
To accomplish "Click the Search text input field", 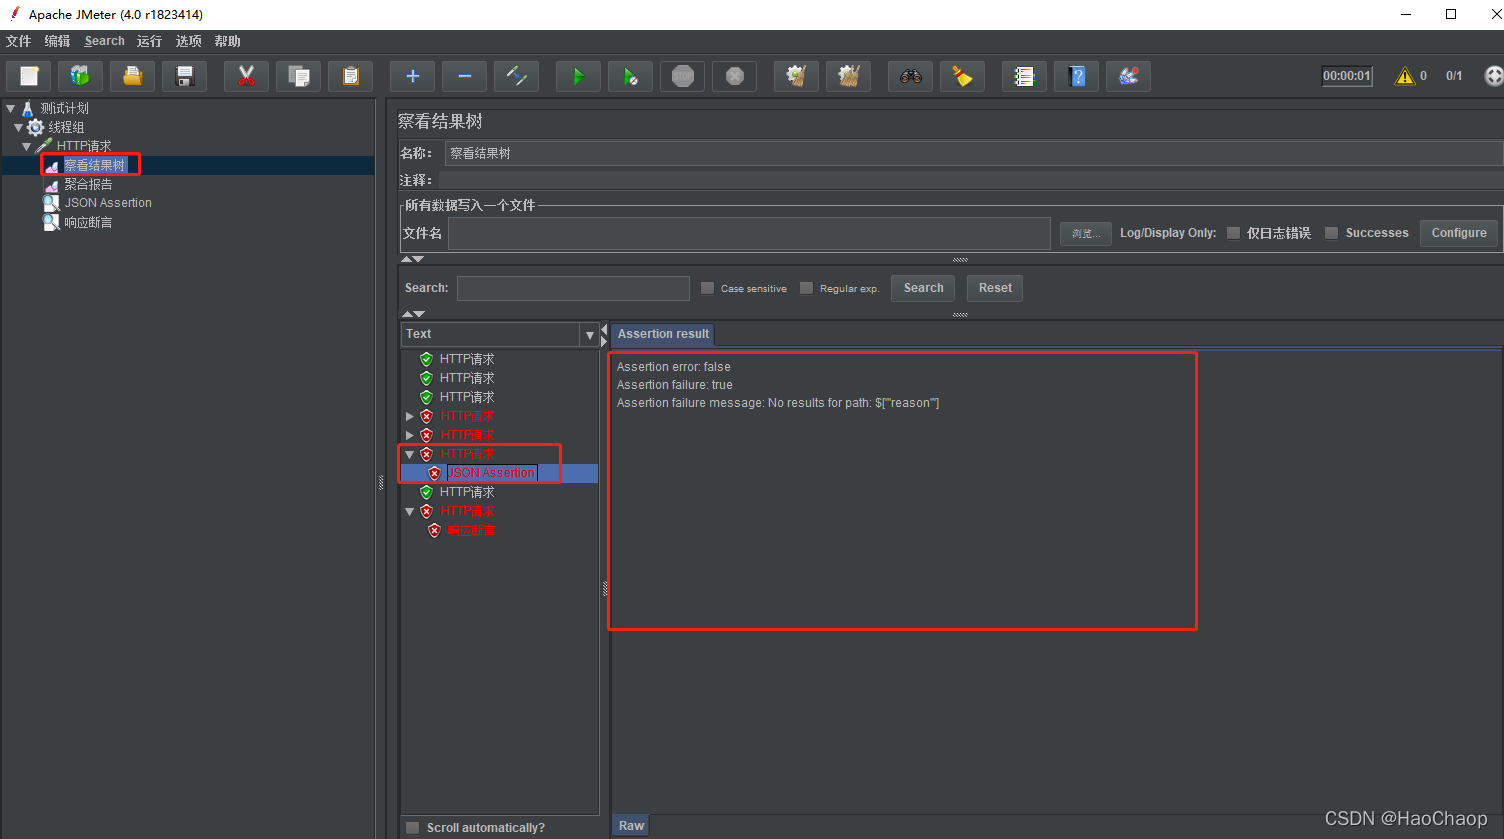I will pos(573,288).
